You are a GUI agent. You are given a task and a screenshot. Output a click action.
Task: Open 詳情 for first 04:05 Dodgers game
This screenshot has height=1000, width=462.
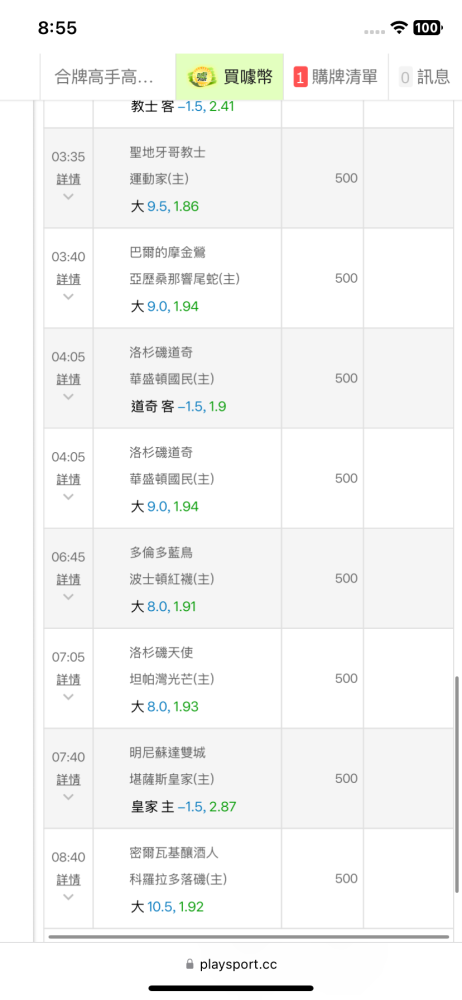tap(68, 379)
